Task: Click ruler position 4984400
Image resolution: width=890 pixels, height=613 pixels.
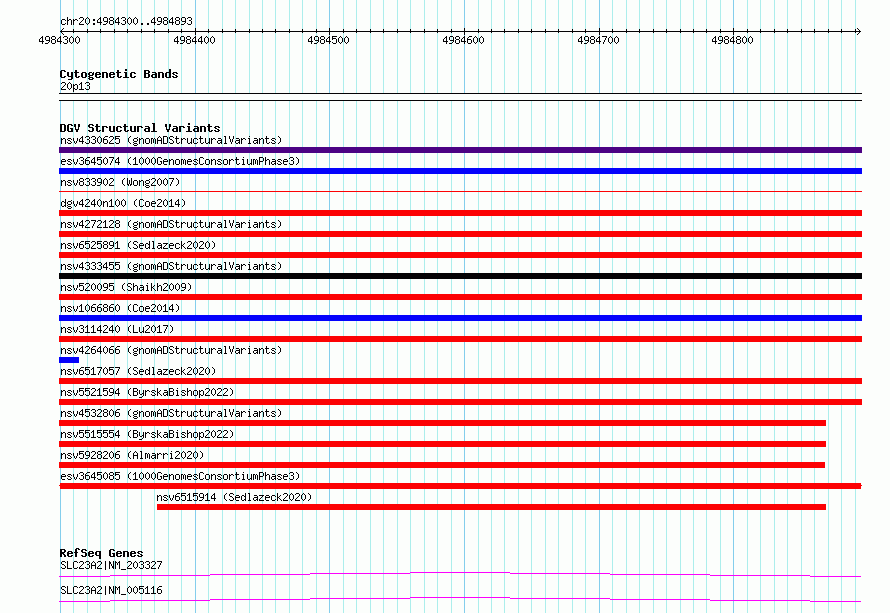Action: (194, 40)
